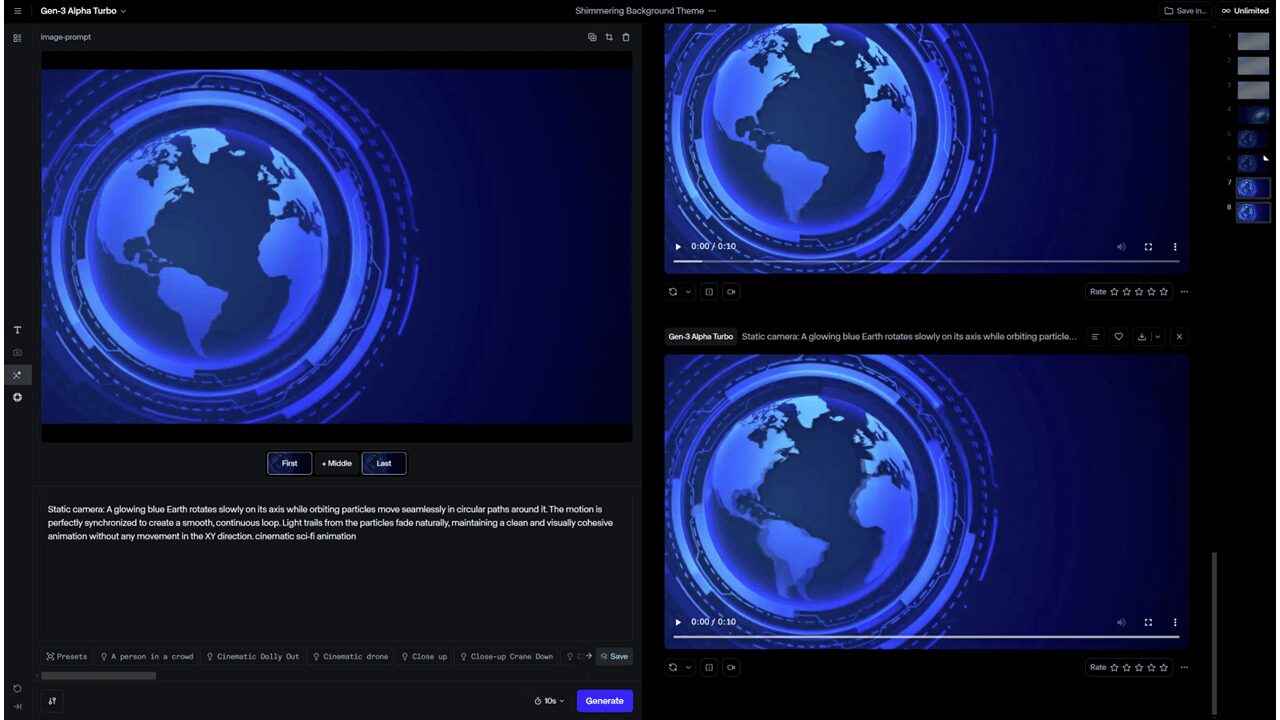Select the First keyframe tab

(x=289, y=463)
